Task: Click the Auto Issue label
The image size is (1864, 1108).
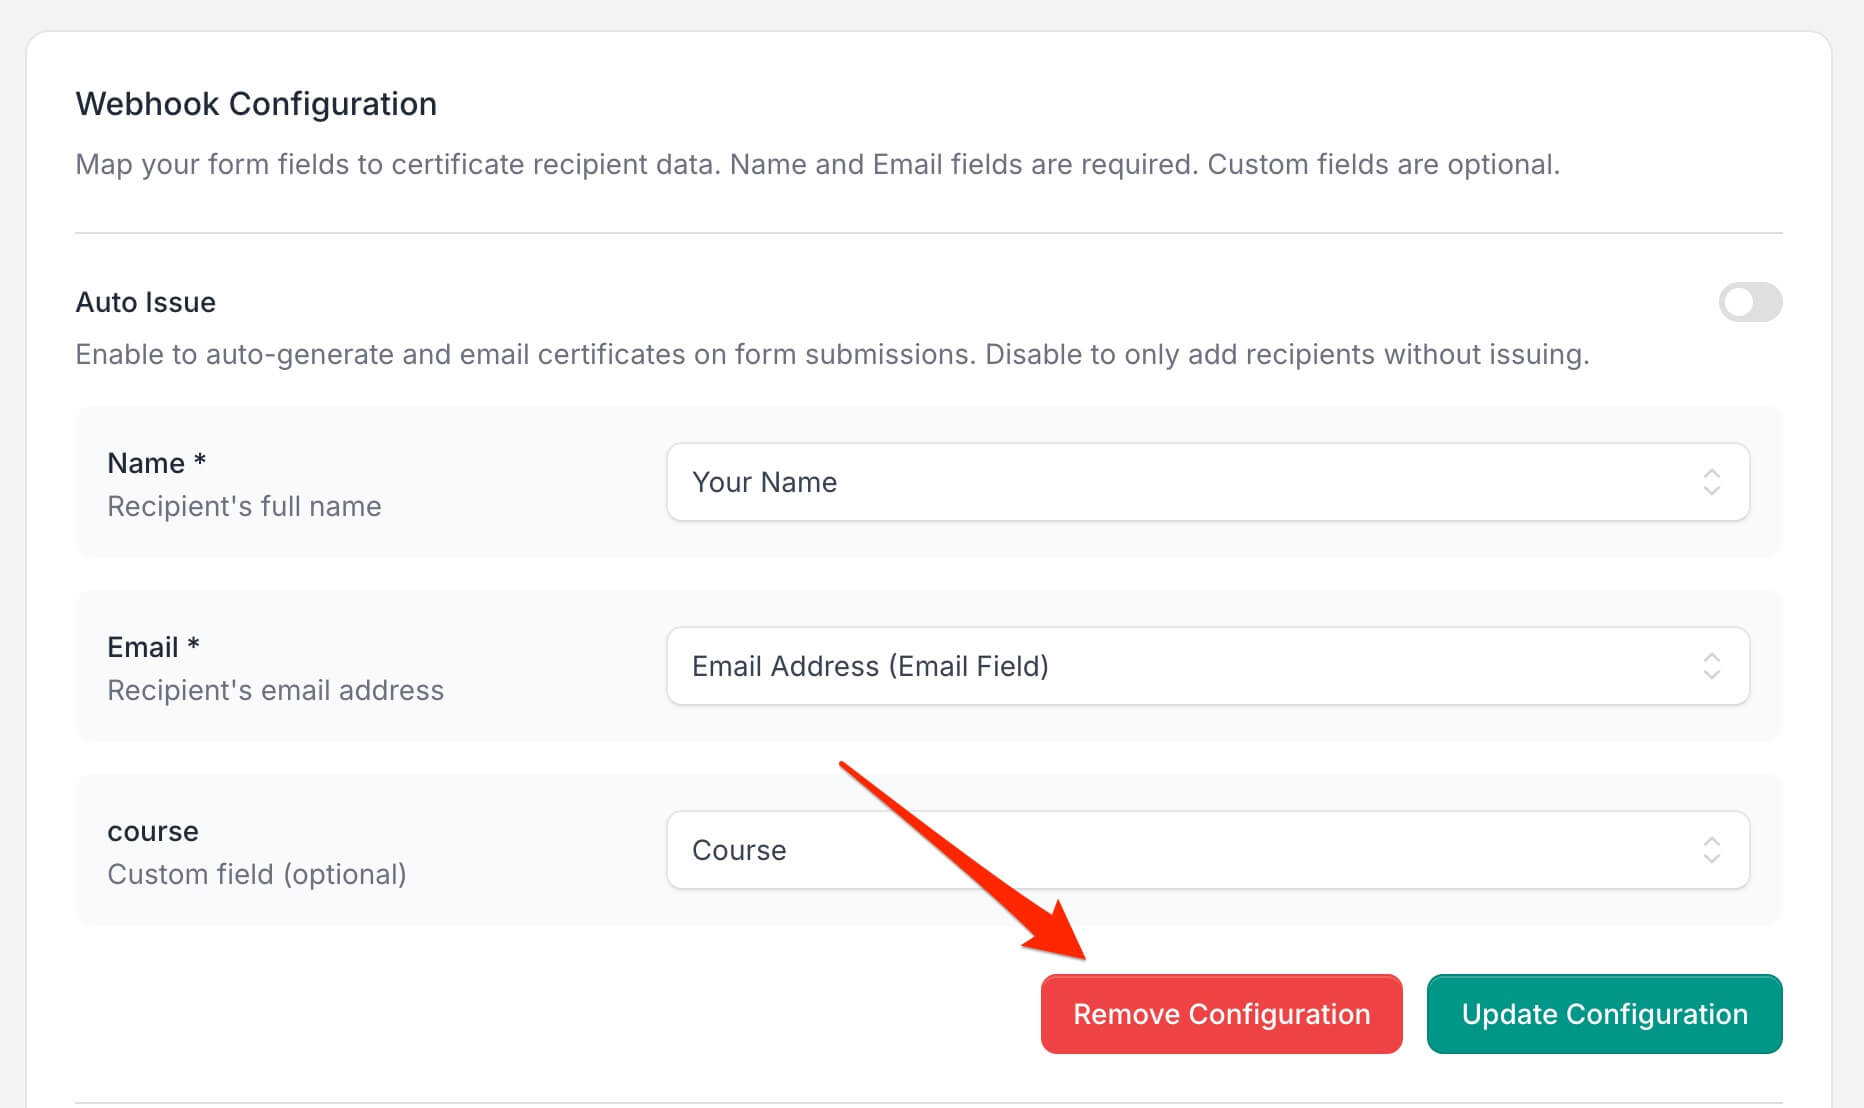Action: click(146, 302)
